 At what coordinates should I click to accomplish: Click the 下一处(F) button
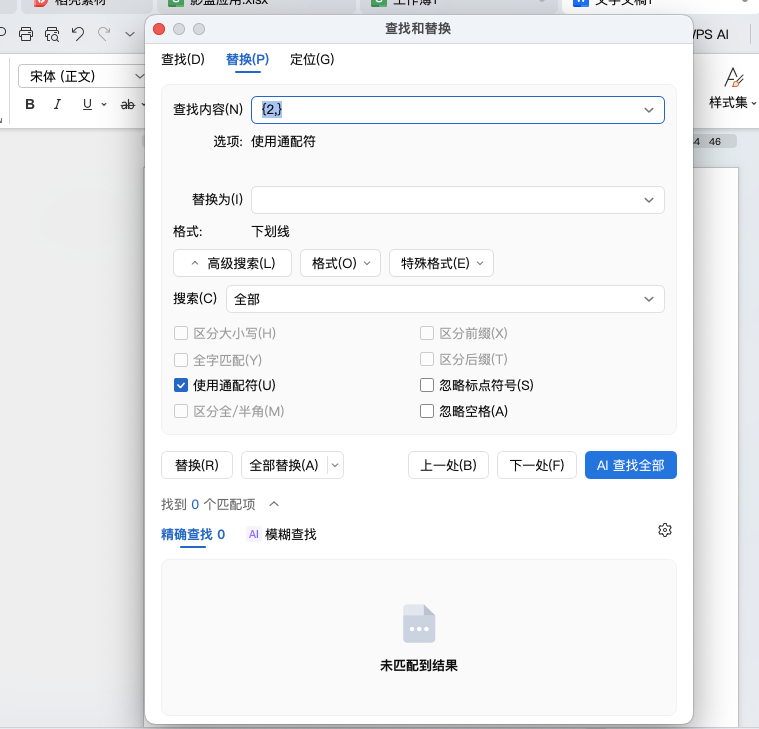click(537, 465)
